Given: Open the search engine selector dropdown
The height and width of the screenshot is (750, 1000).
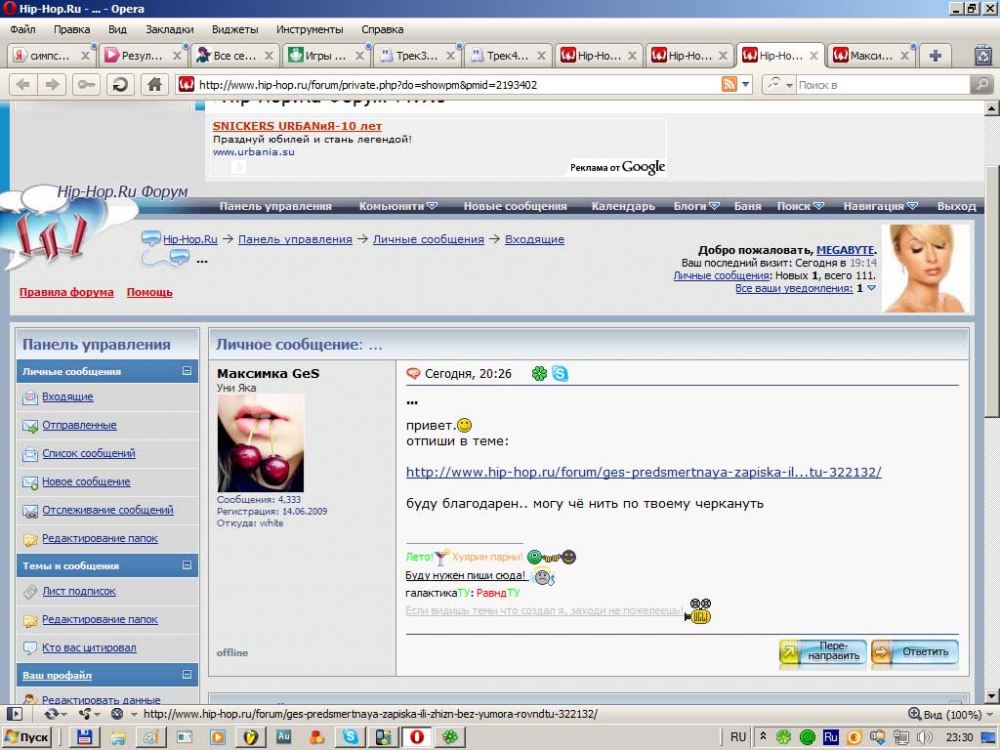Looking at the screenshot, I should pyautogui.click(x=780, y=84).
